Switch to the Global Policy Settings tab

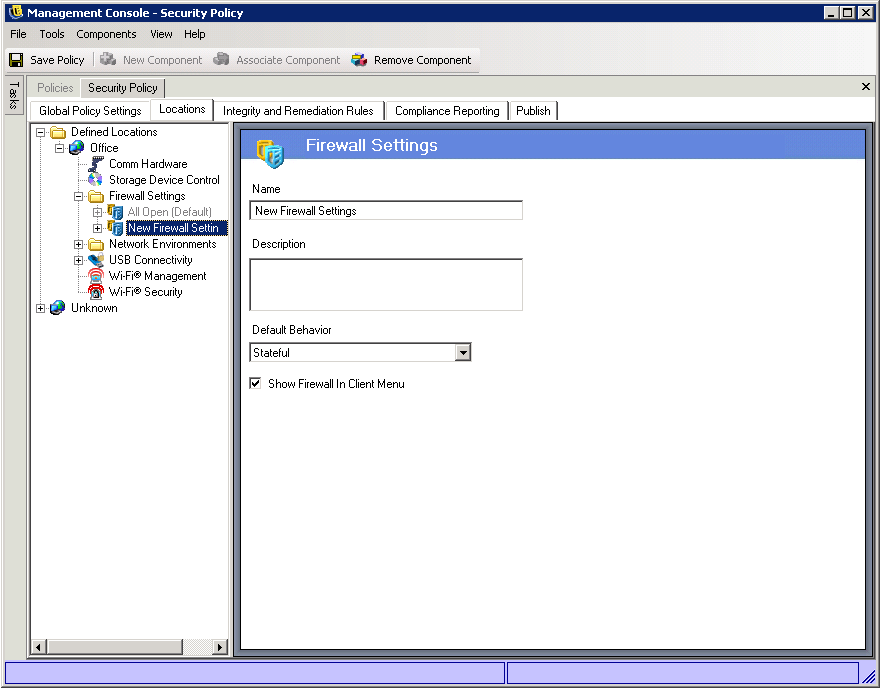(90, 111)
